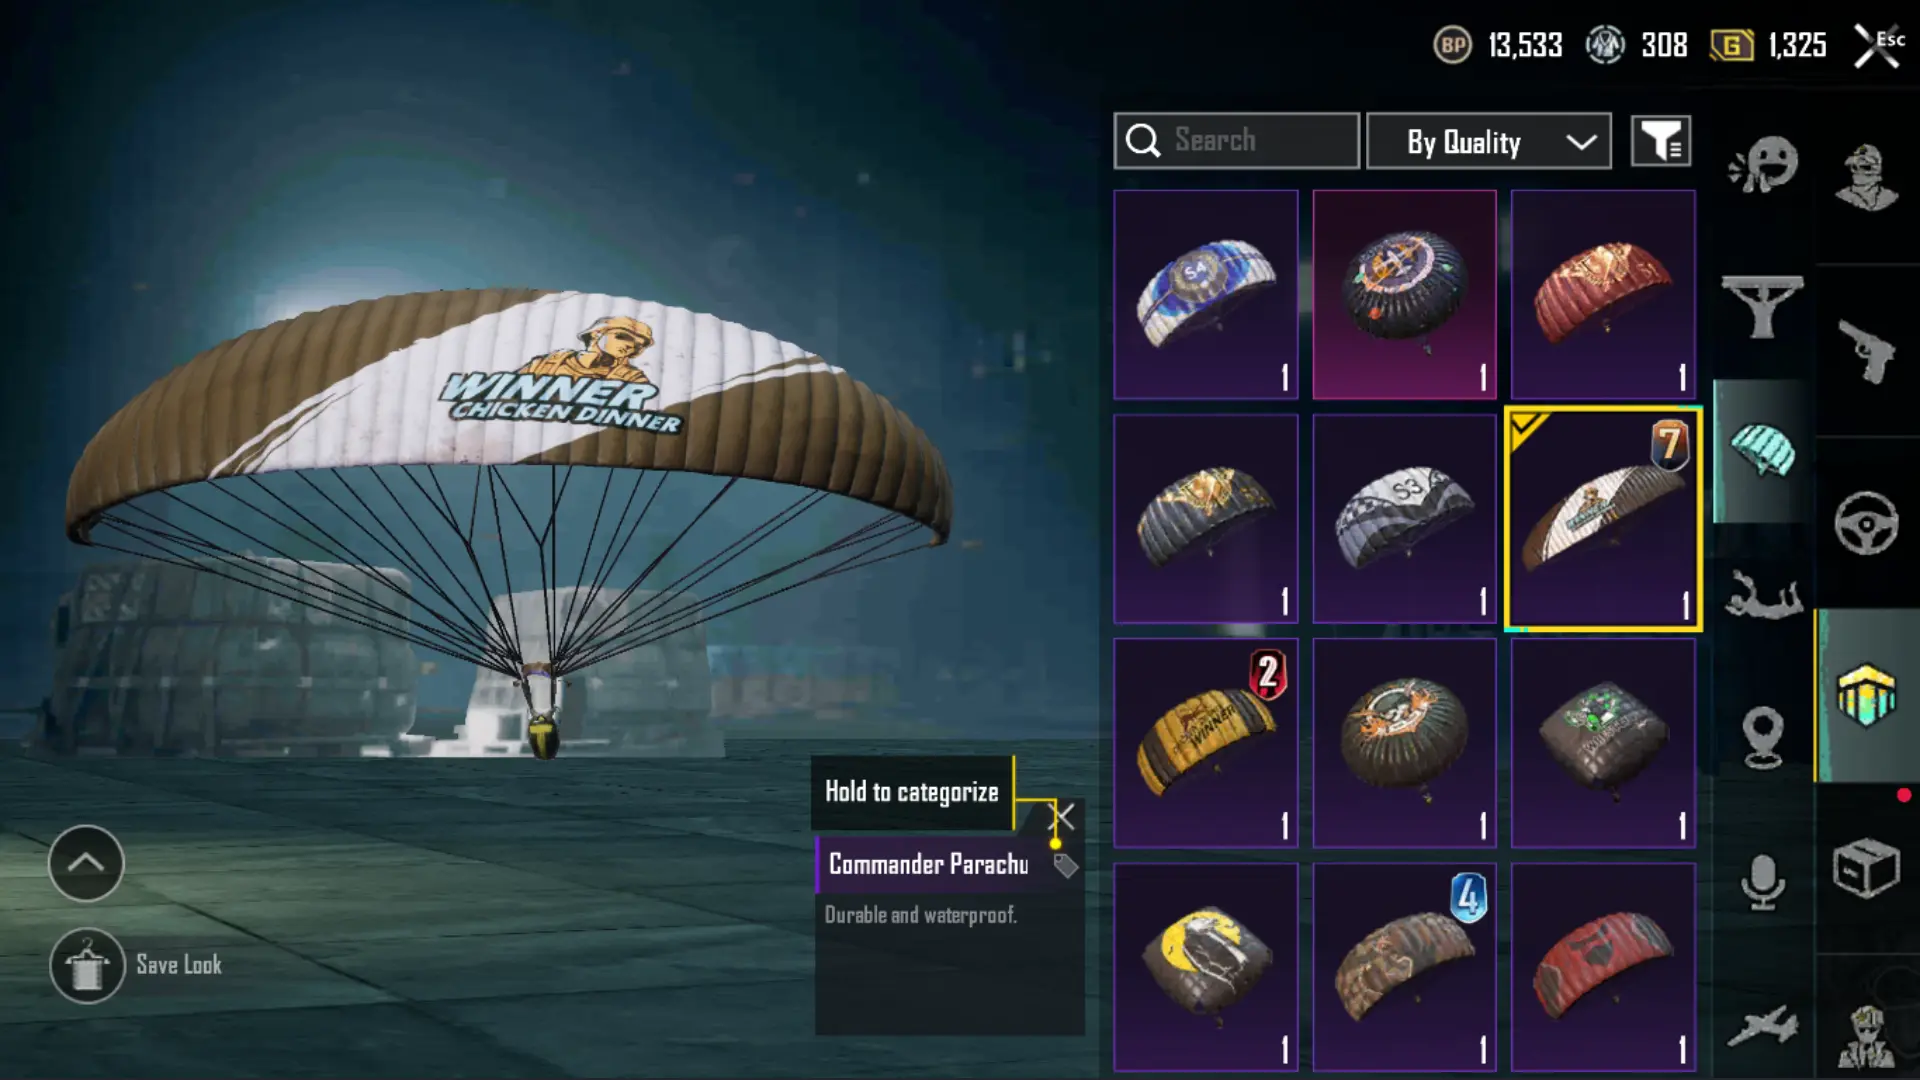Select the equipped Commander Parachute checkmark tile

click(x=1603, y=519)
